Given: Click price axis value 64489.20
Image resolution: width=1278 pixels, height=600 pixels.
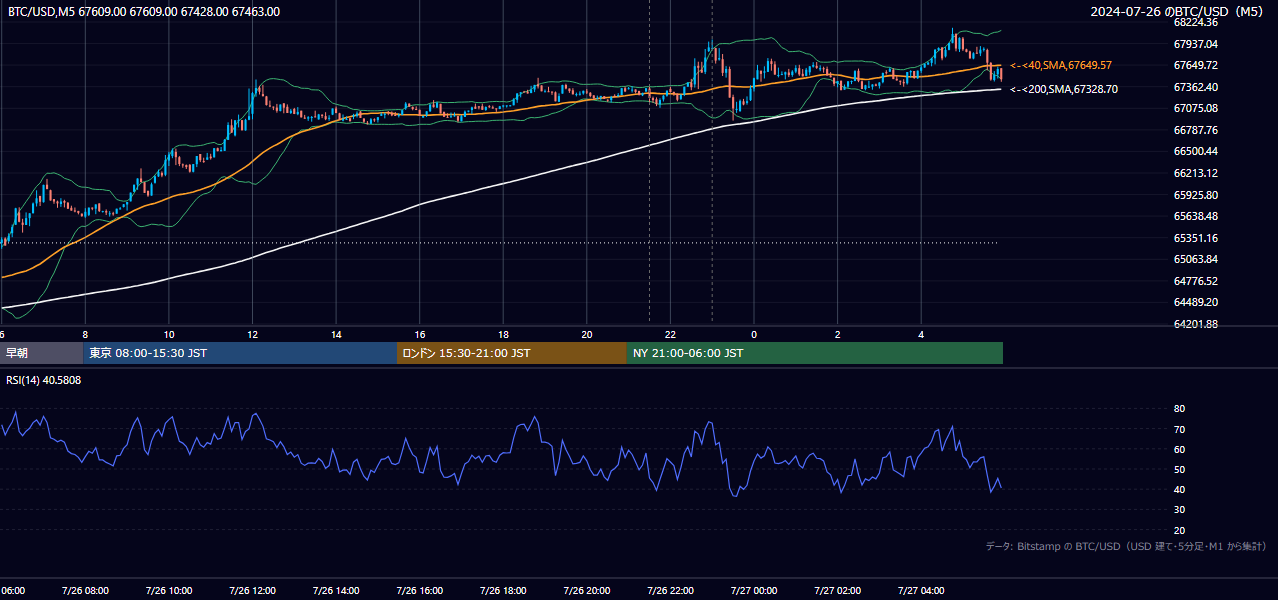Looking at the screenshot, I should click(1196, 302).
